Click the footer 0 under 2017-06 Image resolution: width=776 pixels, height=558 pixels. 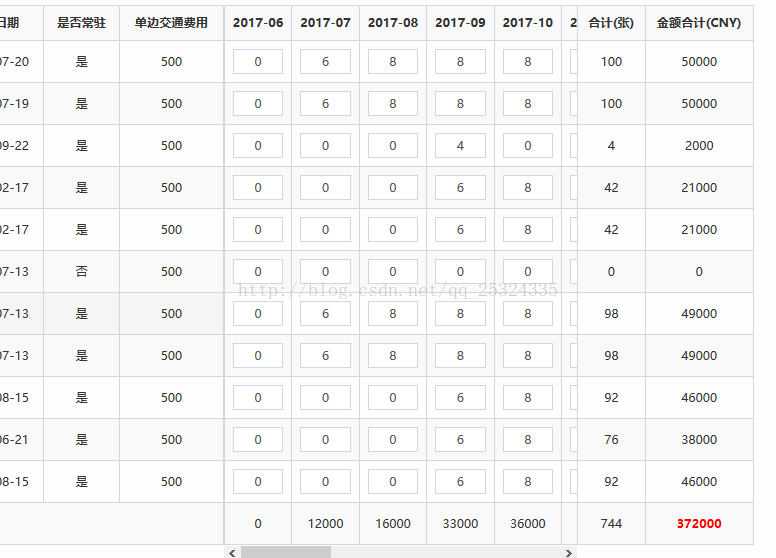tap(258, 524)
